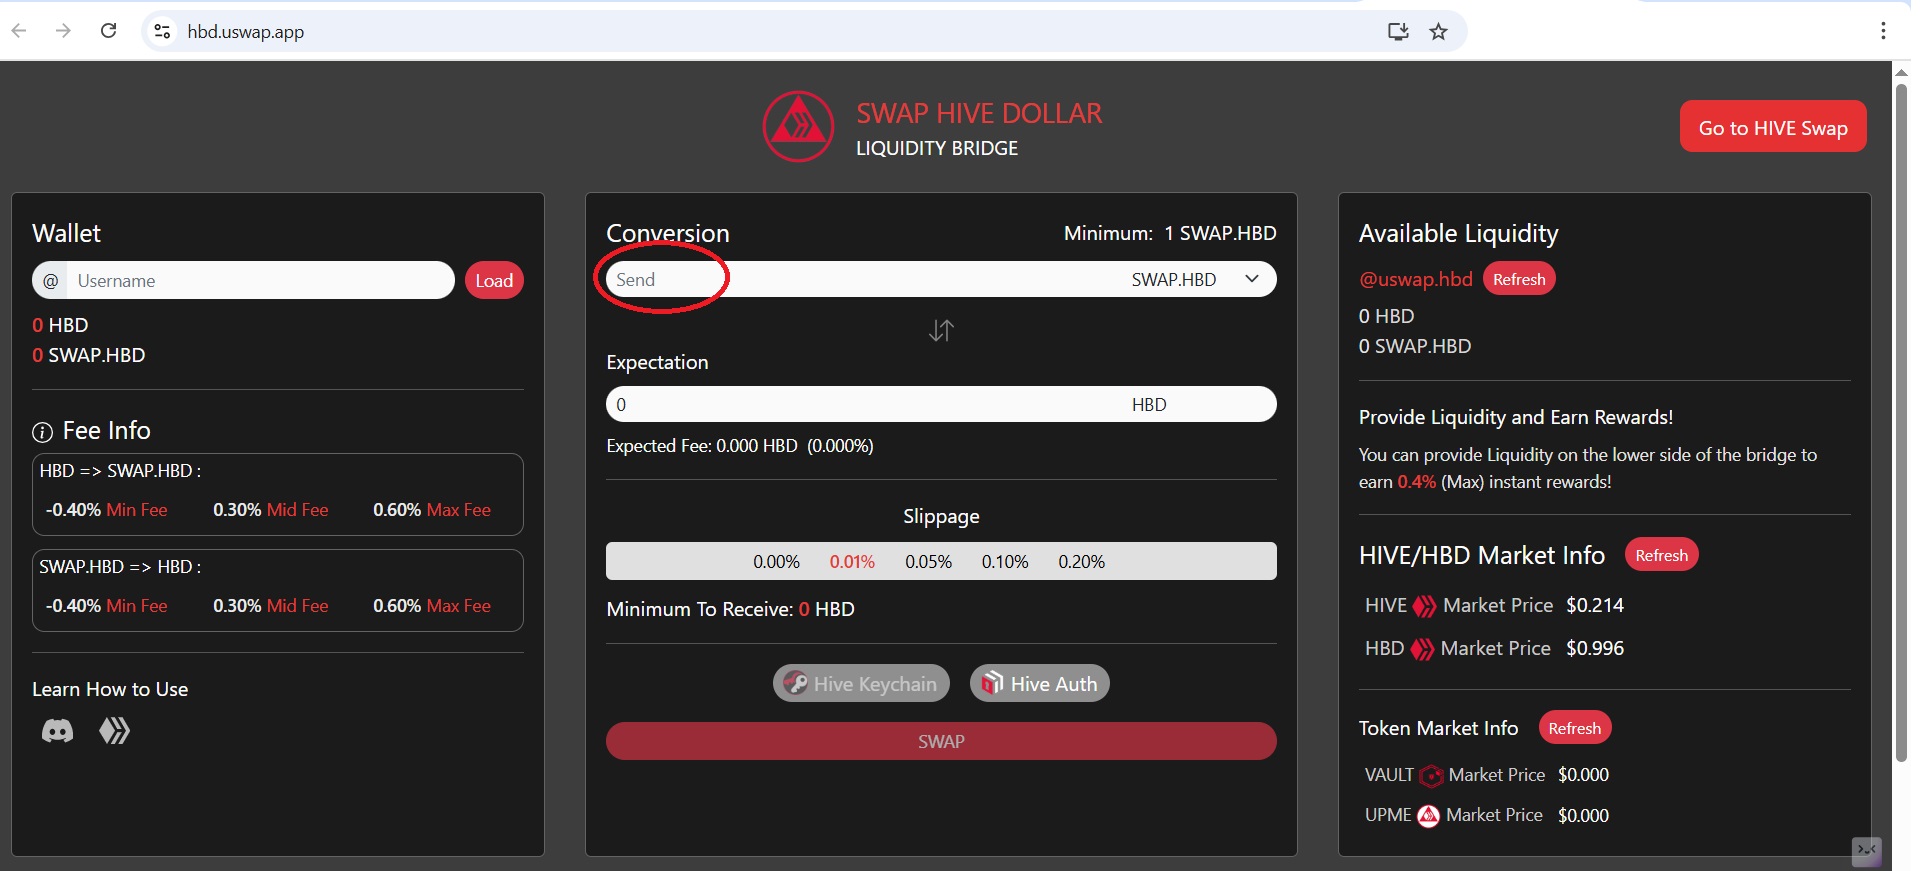1920x871 pixels.
Task: Click the 0 SWAP.HBD wallet balance
Action: tap(88, 355)
